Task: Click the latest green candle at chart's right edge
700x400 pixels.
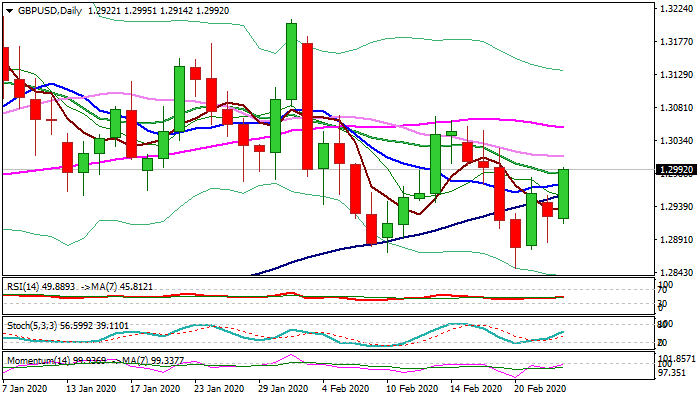Action: (x=563, y=194)
